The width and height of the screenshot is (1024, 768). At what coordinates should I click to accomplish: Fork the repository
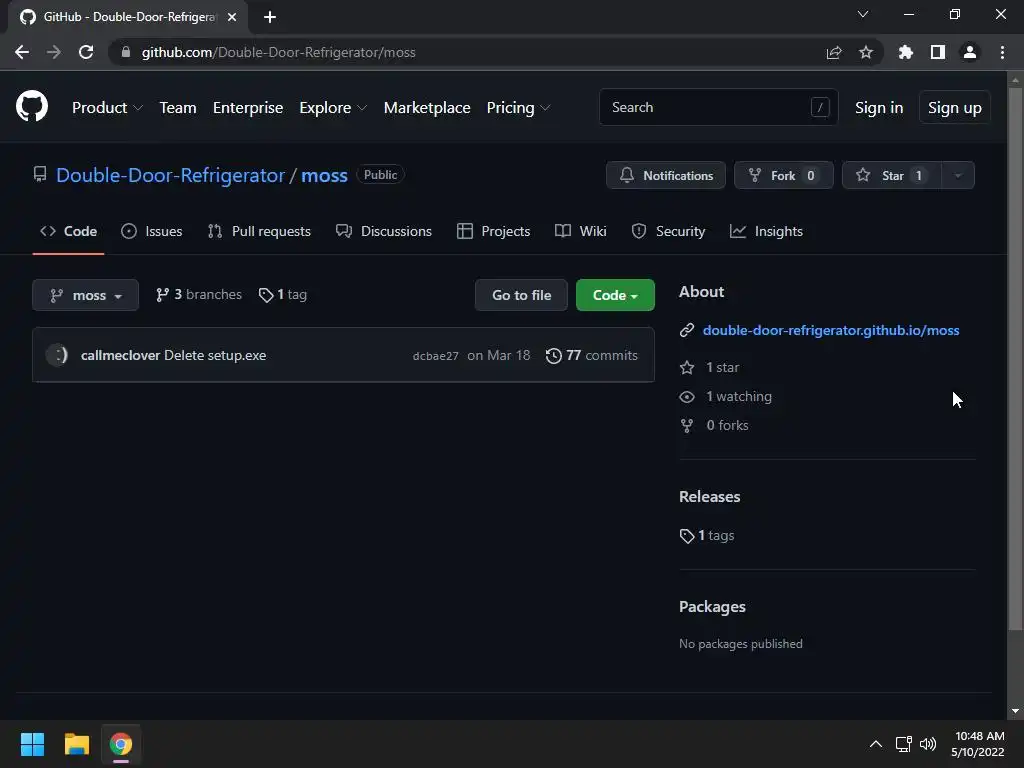[784, 175]
